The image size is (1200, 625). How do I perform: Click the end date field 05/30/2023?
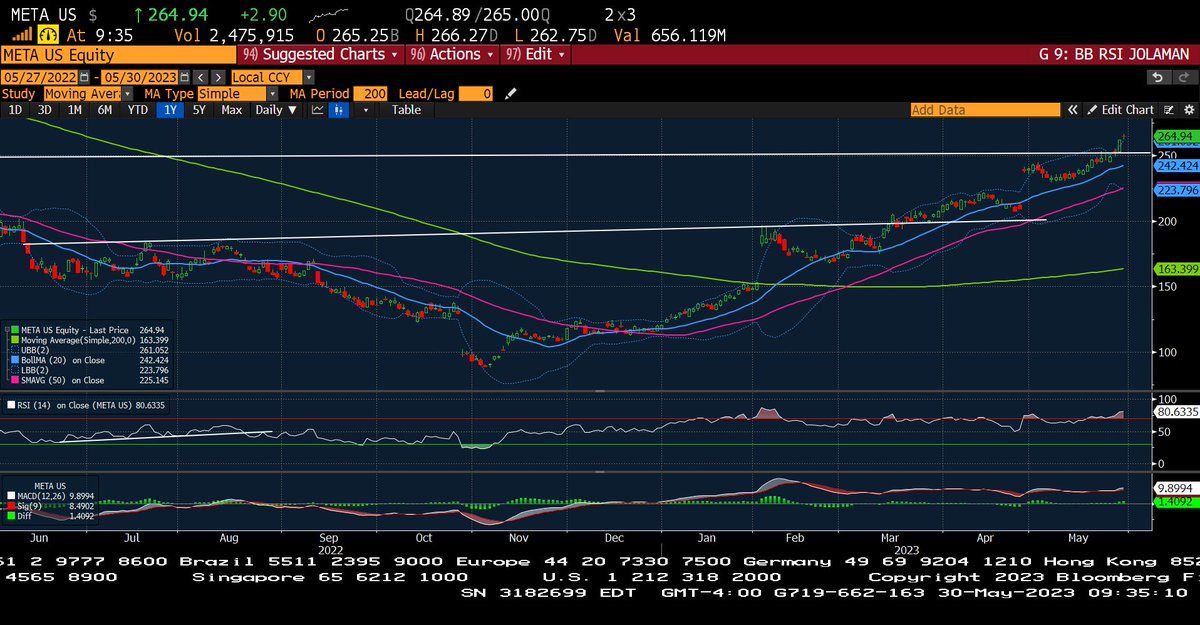pyautogui.click(x=139, y=77)
